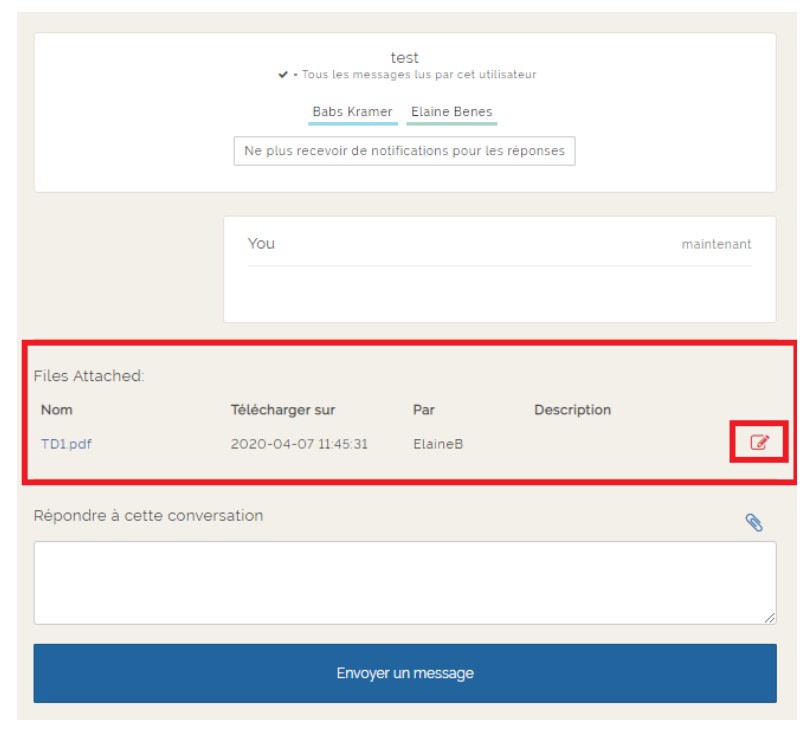The image size is (808, 733).
Task: Click the checkmark icon below the test title
Action: coord(284,76)
